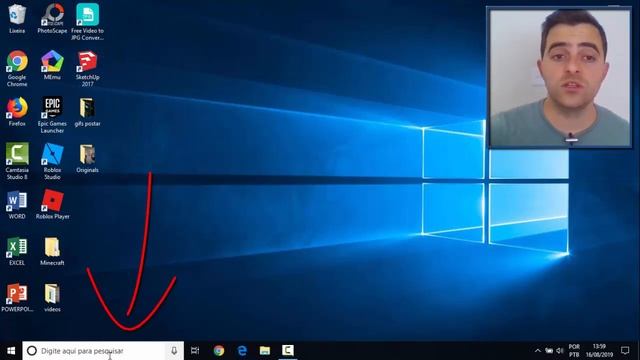Select Free Video to JPG Converter shortcut

[87, 22]
